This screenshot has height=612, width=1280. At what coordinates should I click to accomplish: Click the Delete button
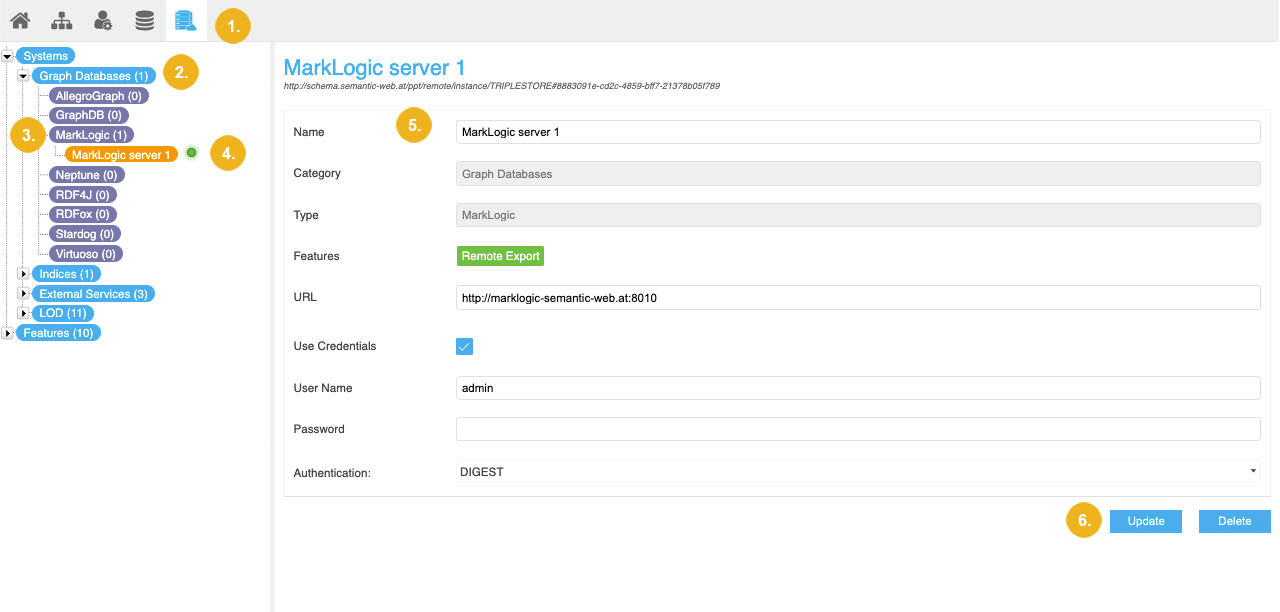1235,521
